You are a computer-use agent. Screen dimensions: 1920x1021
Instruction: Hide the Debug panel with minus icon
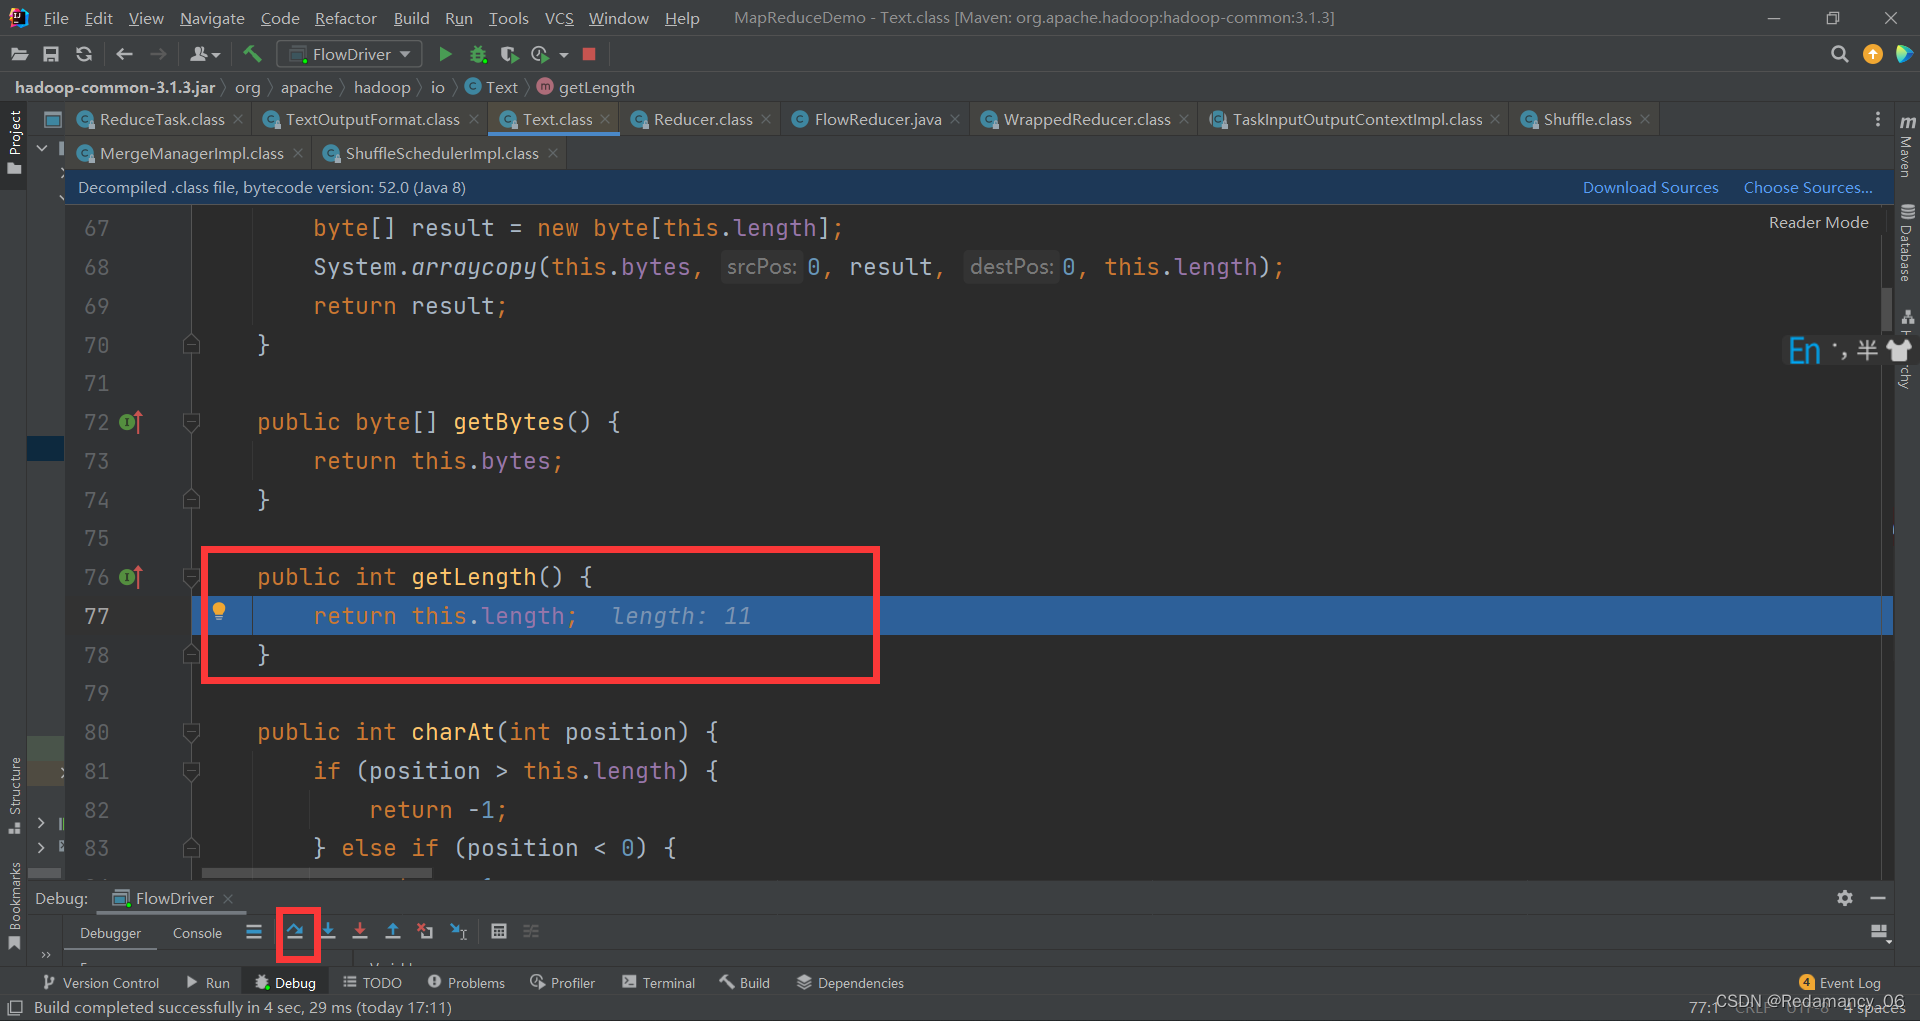point(1878,898)
